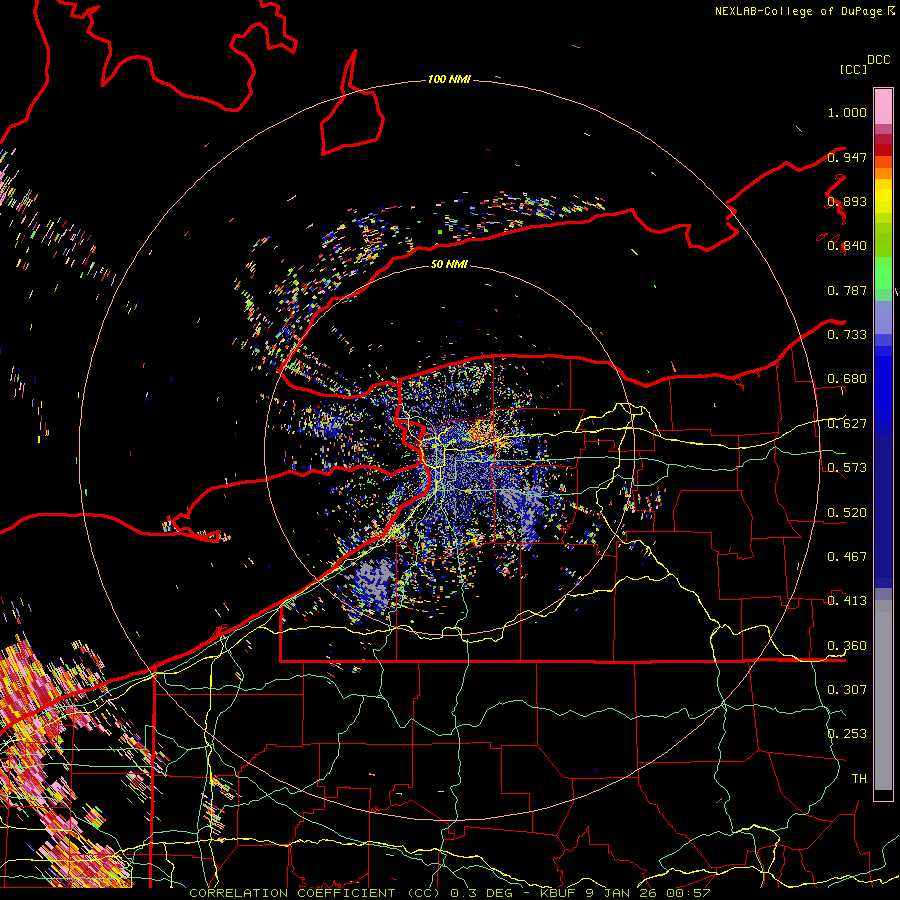
Task: Click the Correlation Coefficient caption at bottom
Action: pos(450,893)
